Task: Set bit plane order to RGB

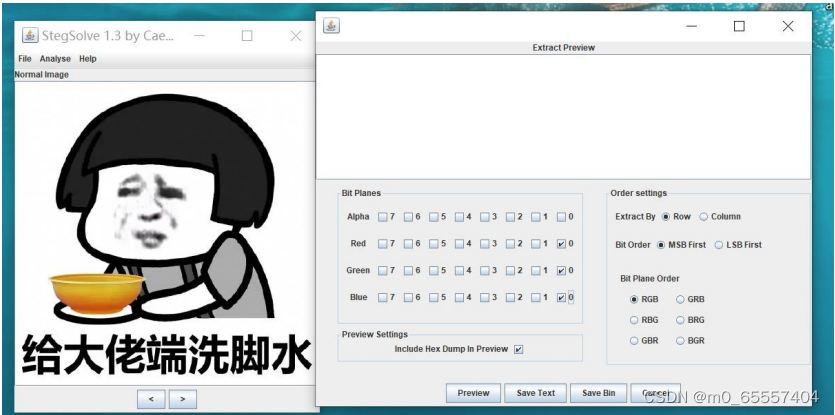Action: (634, 299)
